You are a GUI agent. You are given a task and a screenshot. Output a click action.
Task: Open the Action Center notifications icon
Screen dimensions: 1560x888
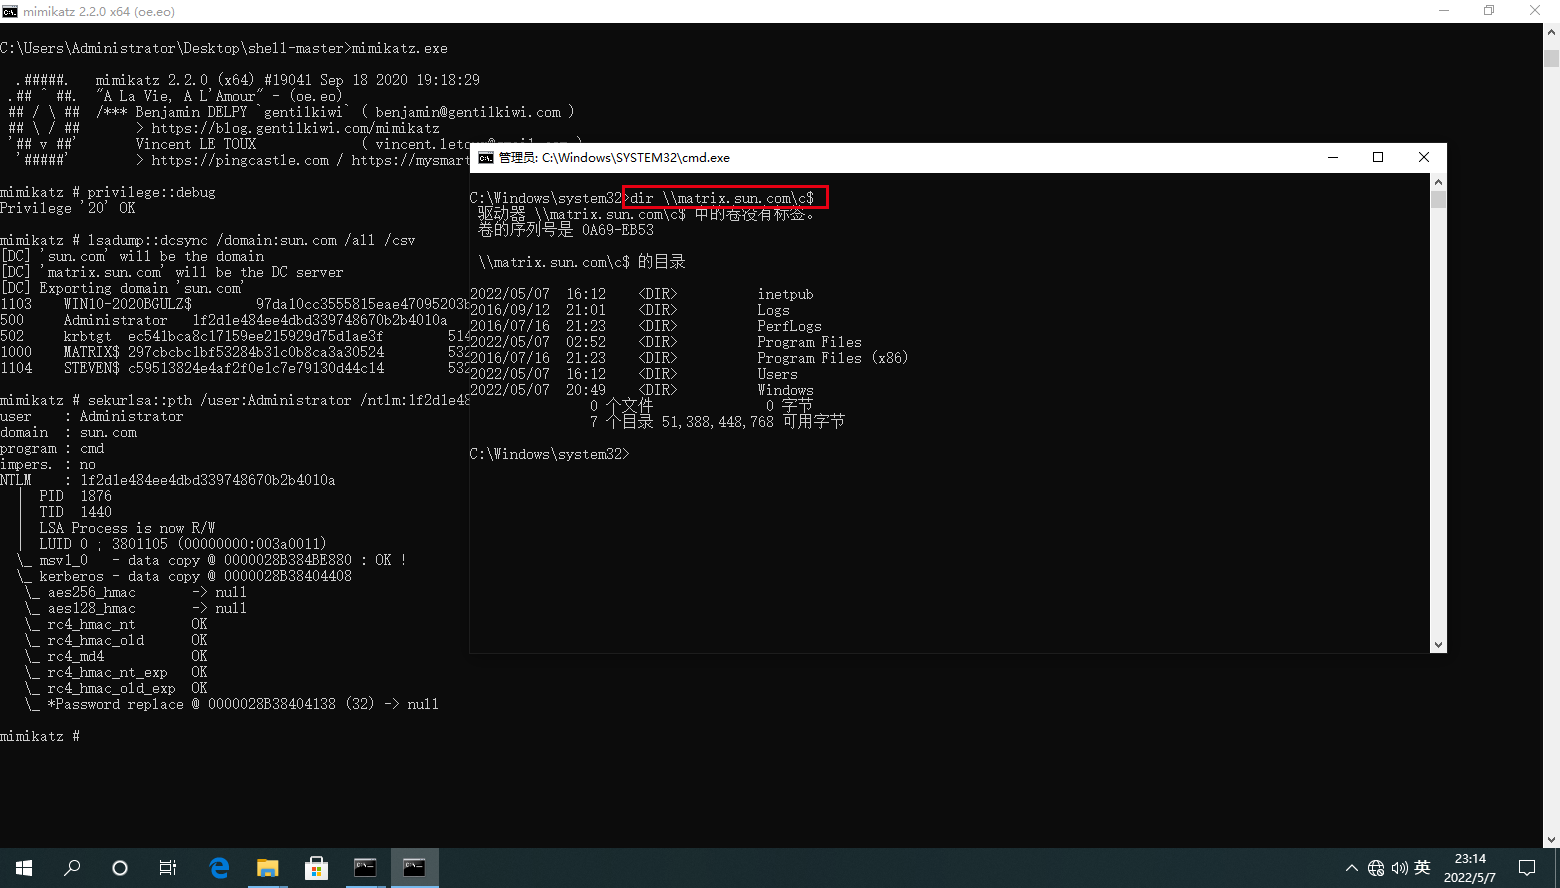point(1527,868)
